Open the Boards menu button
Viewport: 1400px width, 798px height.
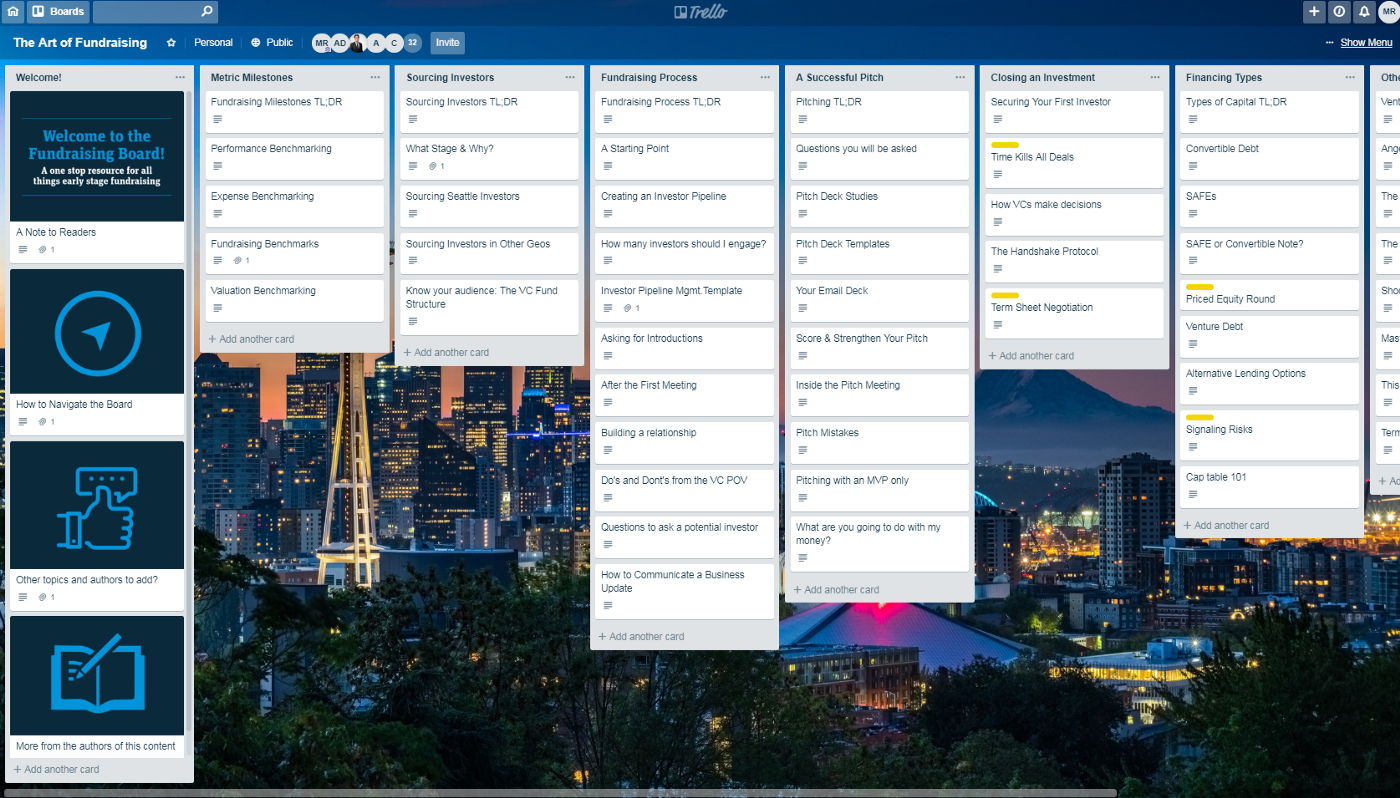[58, 12]
